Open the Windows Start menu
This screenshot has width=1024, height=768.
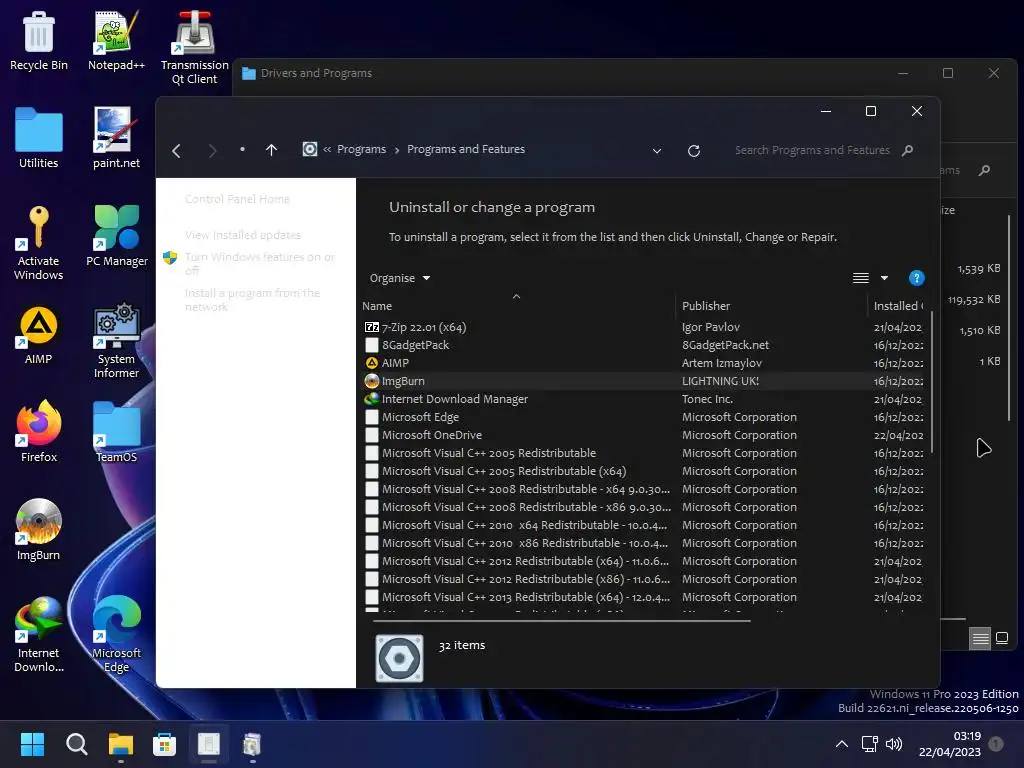(x=32, y=744)
